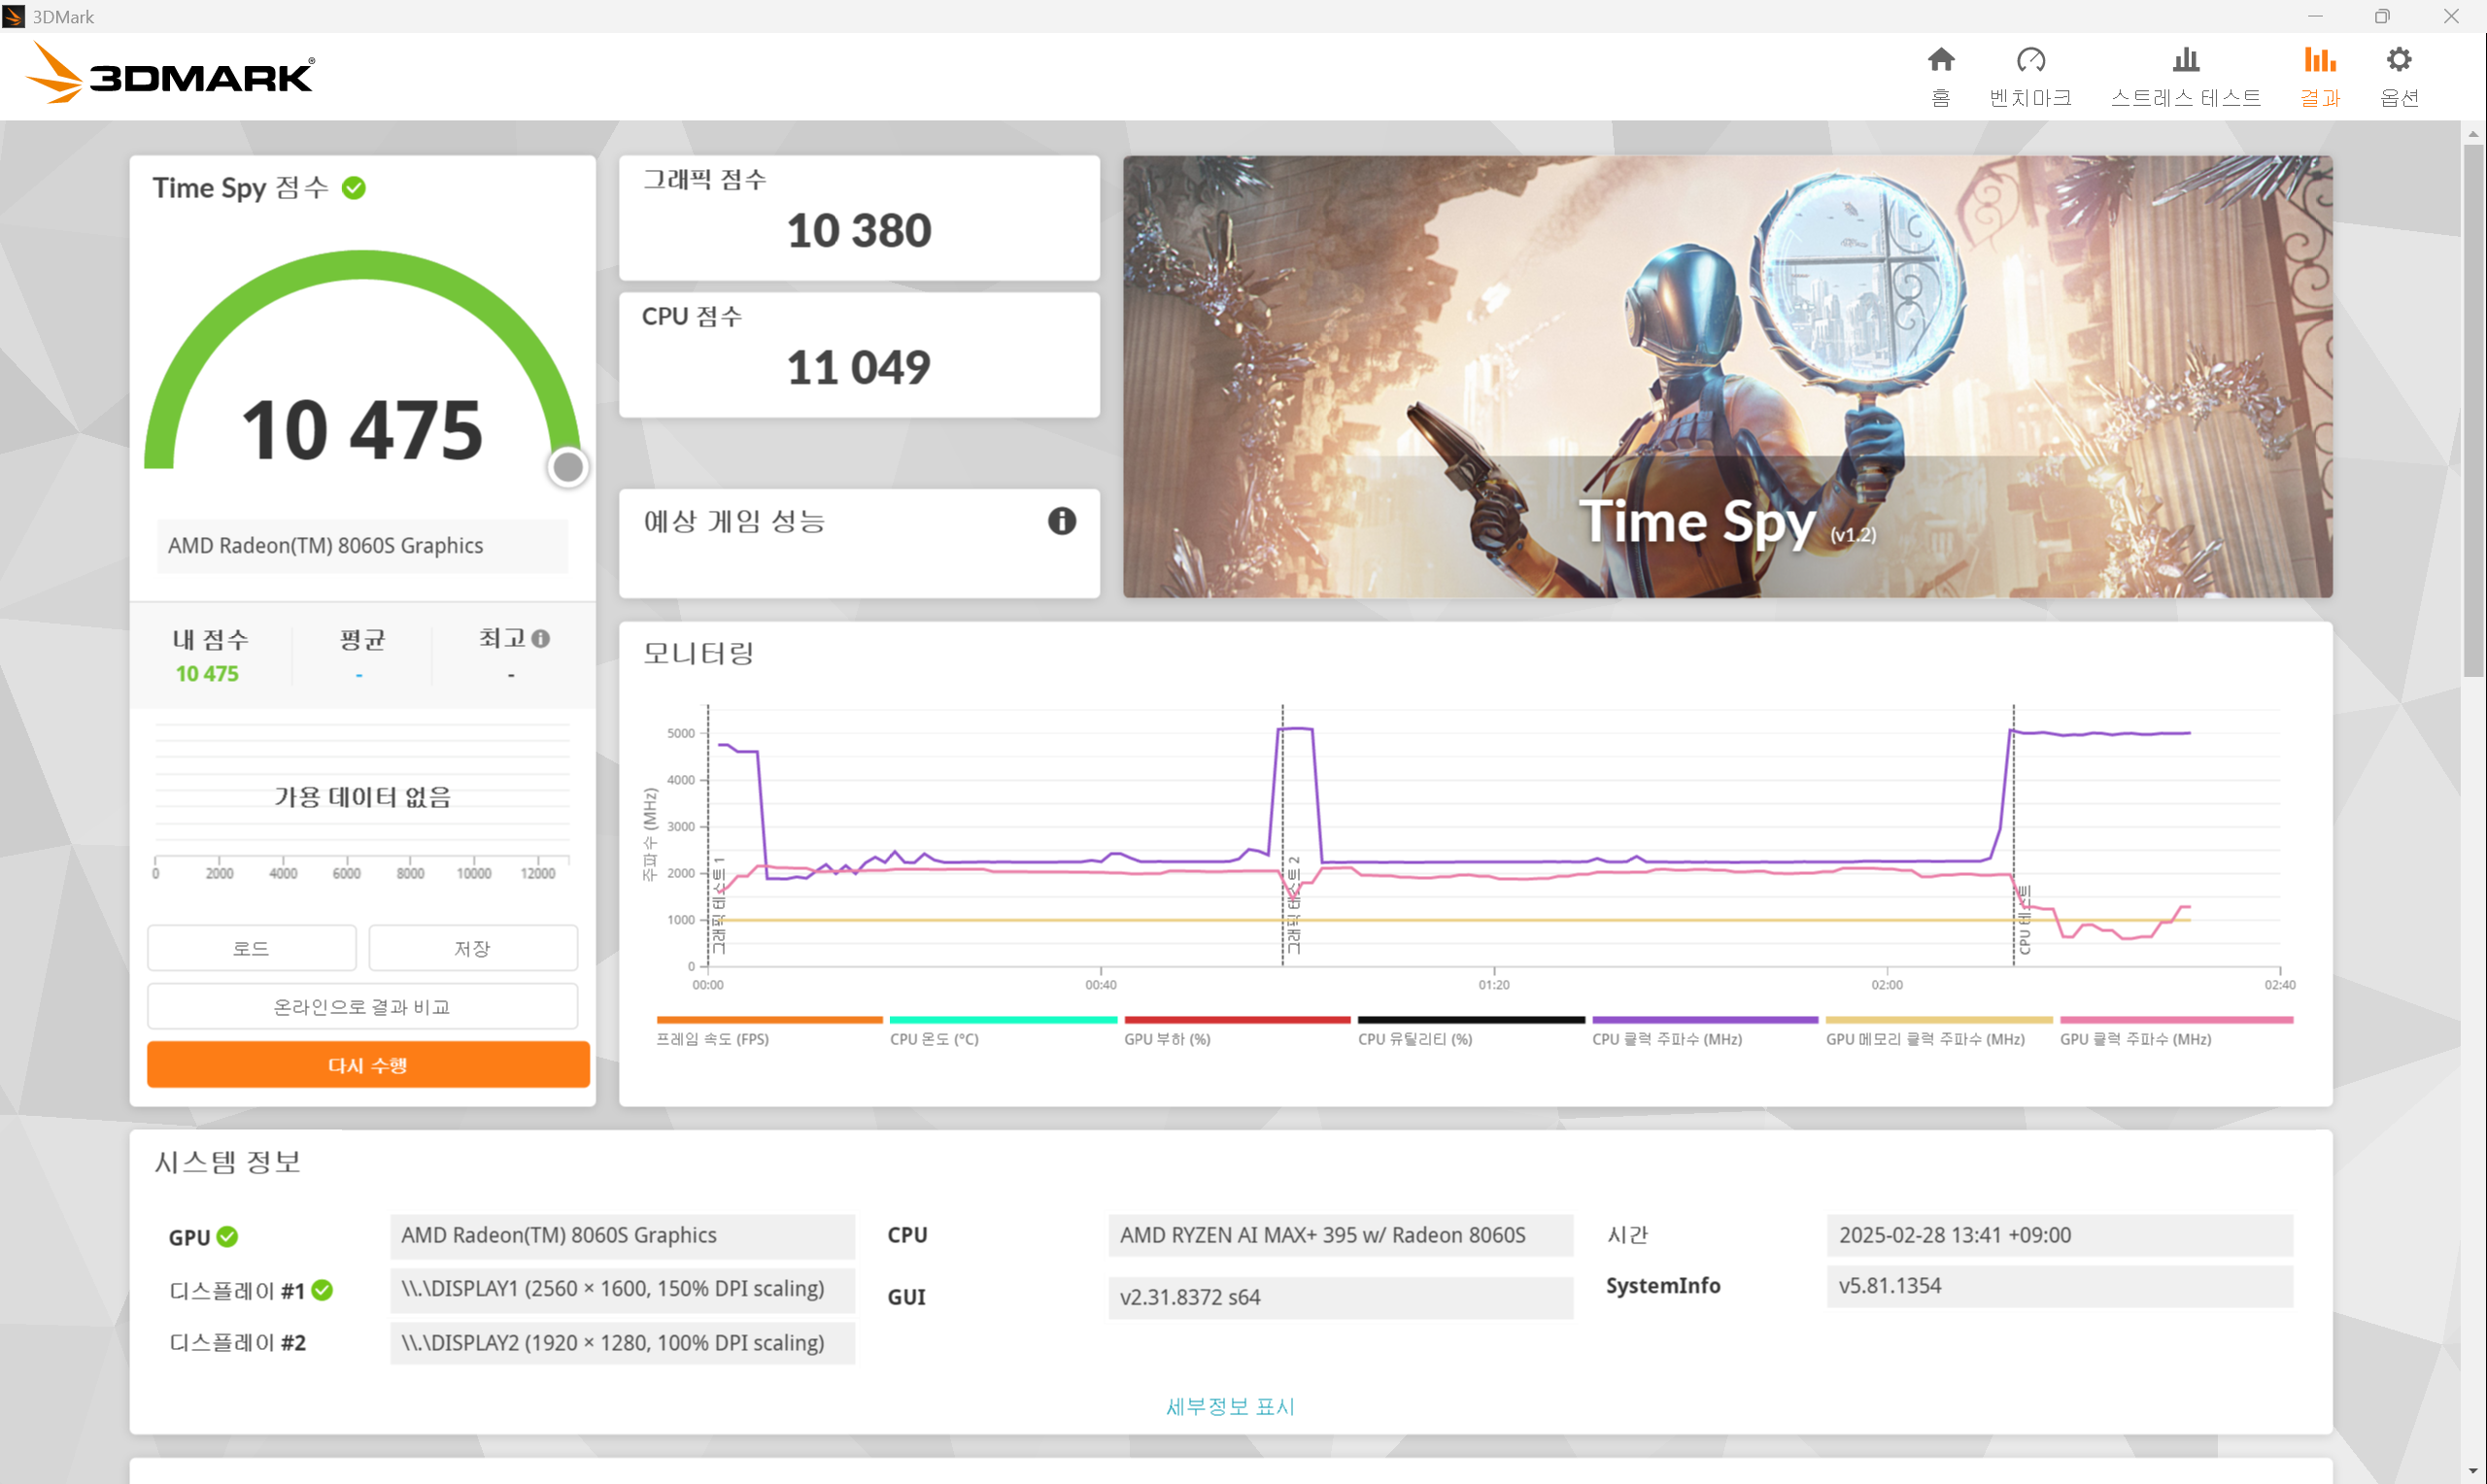Click the GPU field AMD Radeon(TM) 8060S Graphics in 시스템 정보
This screenshot has height=1484, width=2487.
[x=622, y=1236]
